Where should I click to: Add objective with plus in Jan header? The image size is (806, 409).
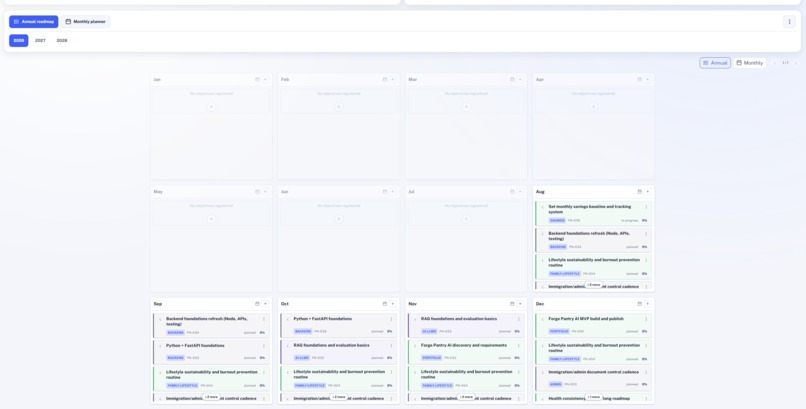pos(265,80)
